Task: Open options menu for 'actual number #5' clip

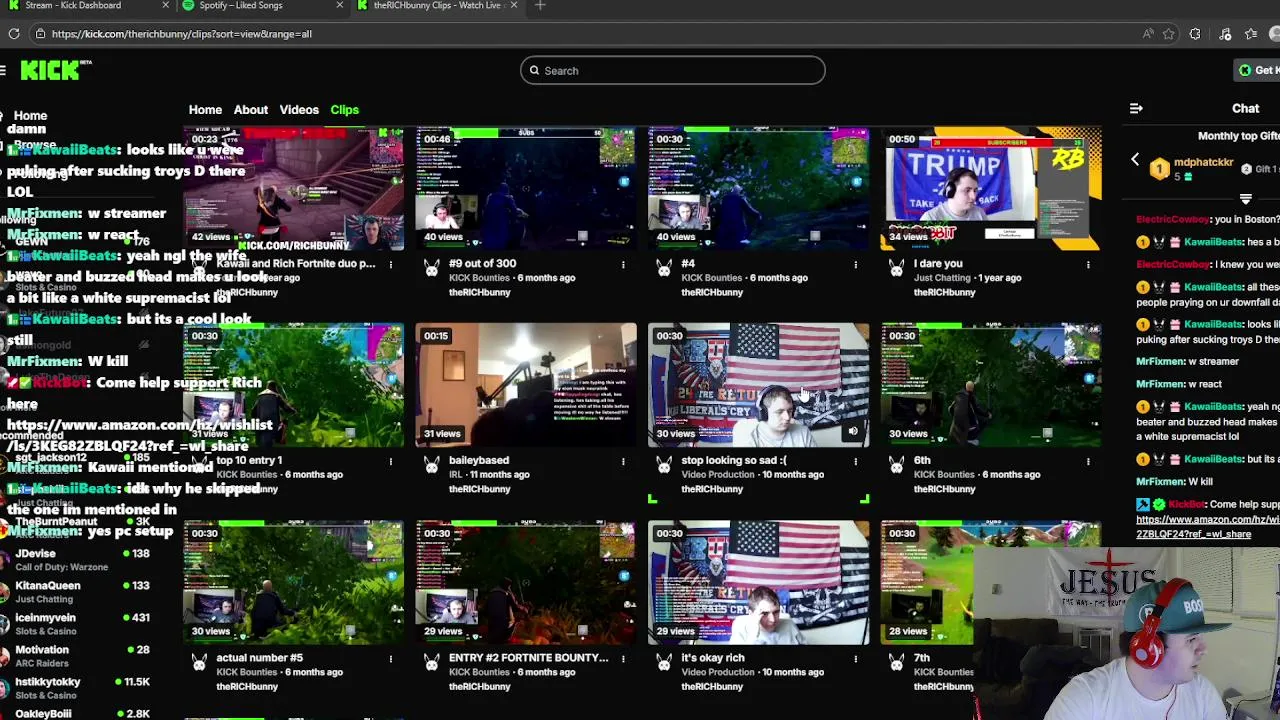Action: [x=391, y=659]
